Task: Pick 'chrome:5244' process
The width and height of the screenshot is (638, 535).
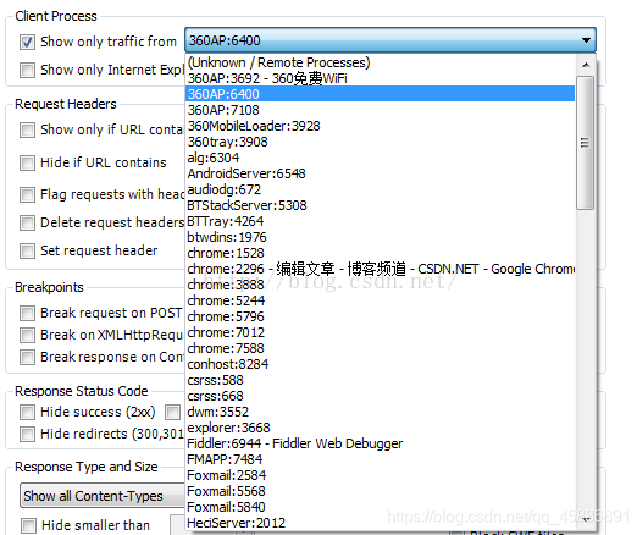Action: click(x=380, y=300)
